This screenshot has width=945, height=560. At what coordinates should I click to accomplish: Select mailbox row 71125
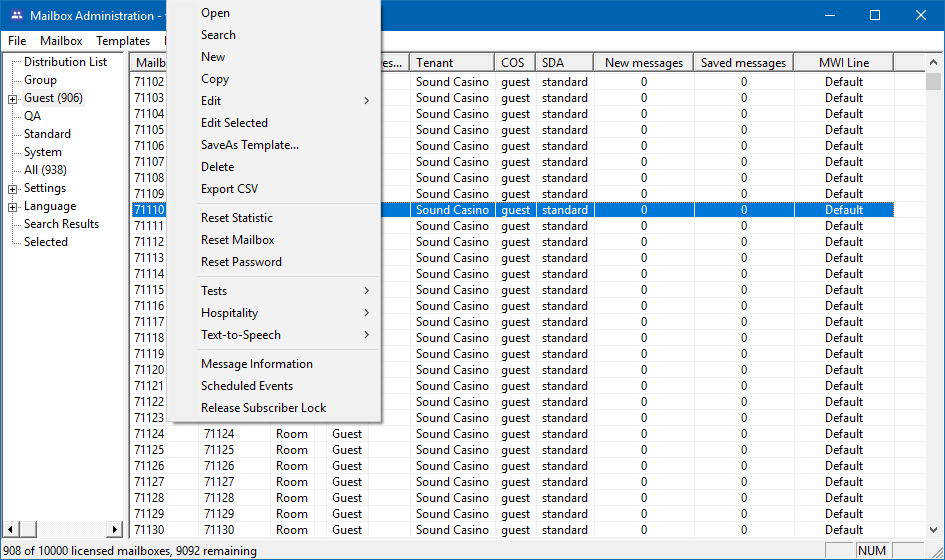click(149, 450)
